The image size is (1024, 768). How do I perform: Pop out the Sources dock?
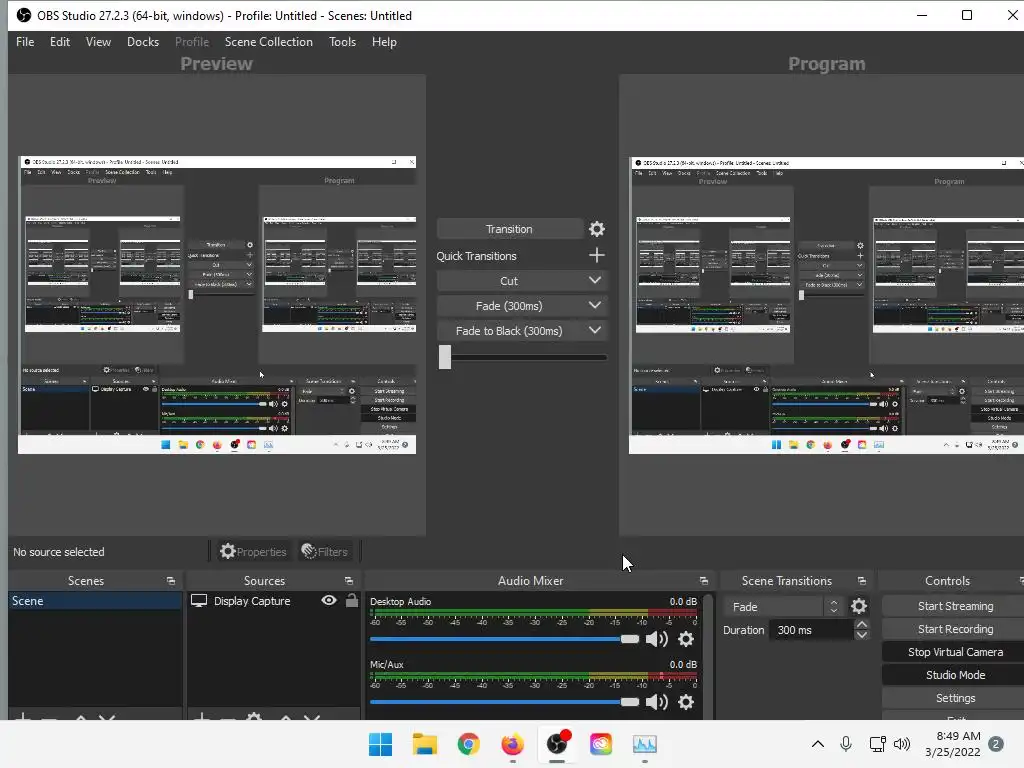(x=349, y=581)
